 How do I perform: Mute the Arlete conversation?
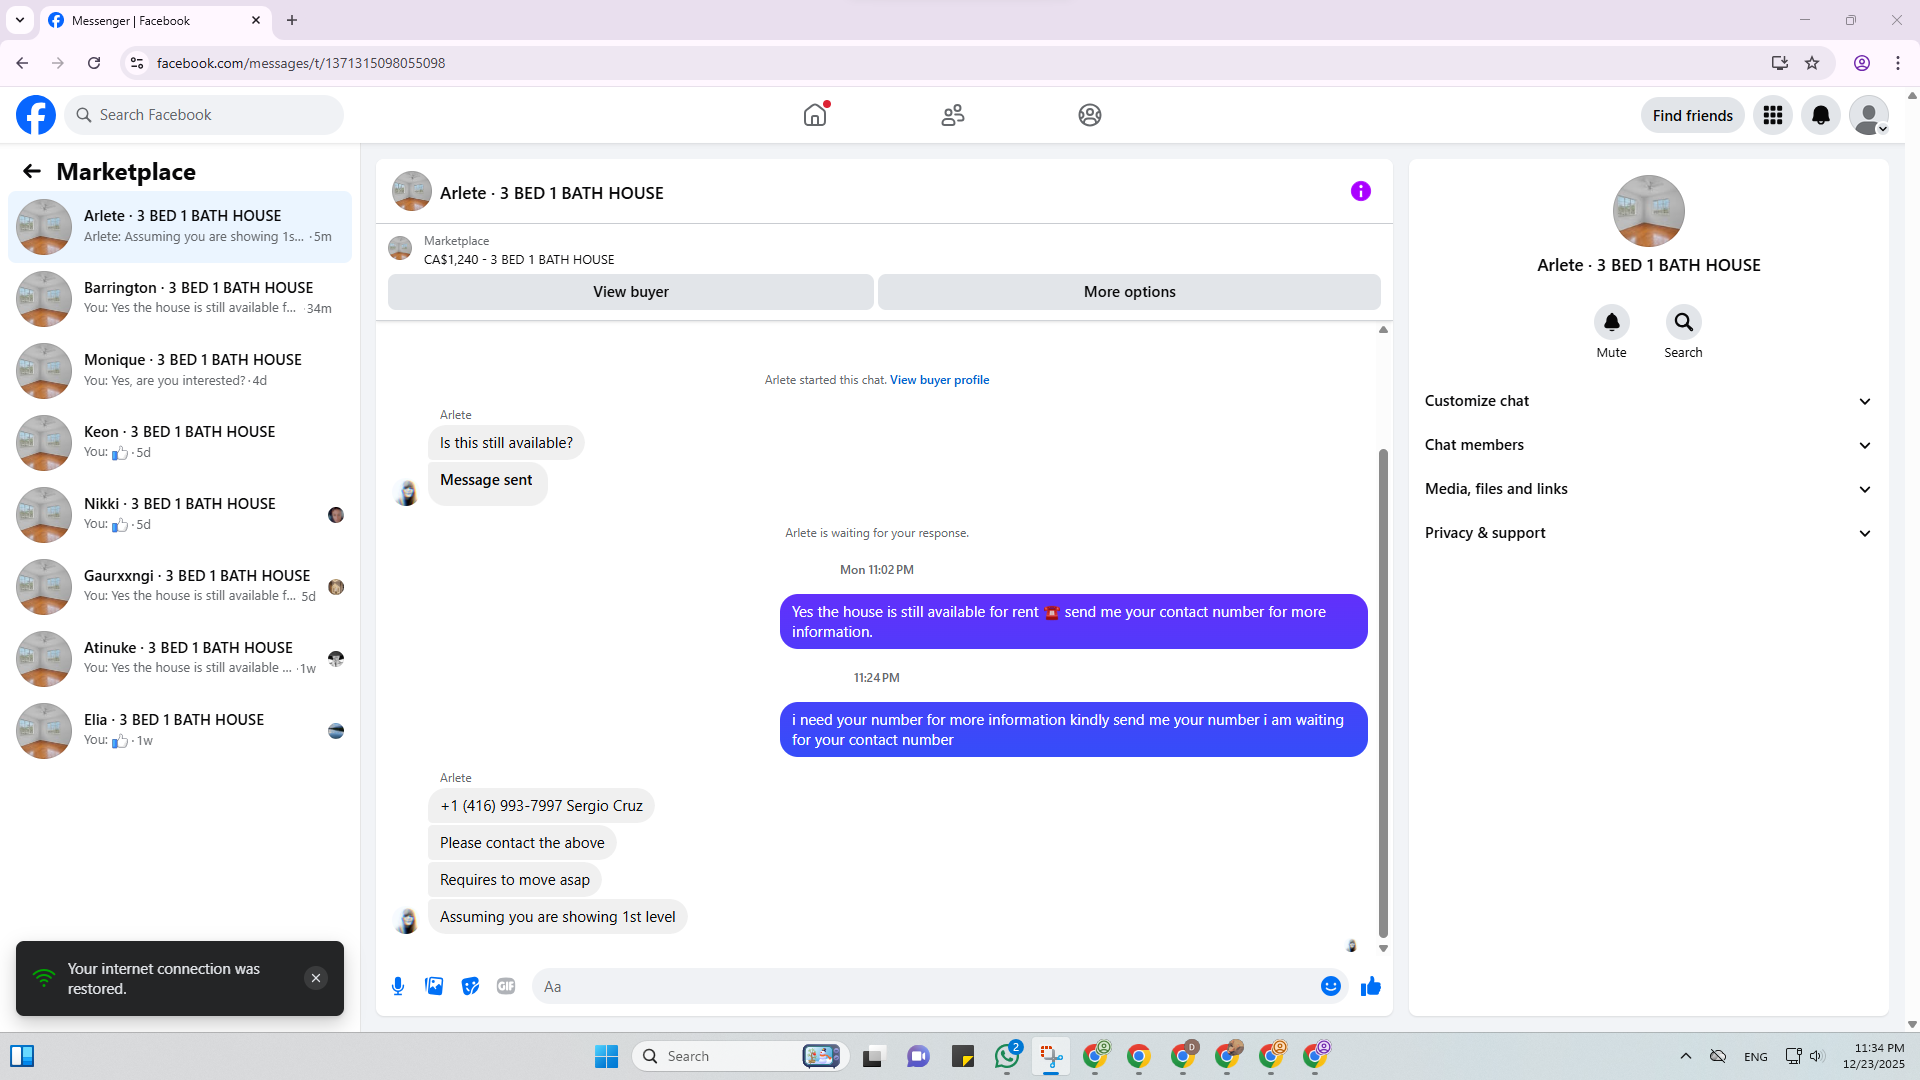(1611, 322)
